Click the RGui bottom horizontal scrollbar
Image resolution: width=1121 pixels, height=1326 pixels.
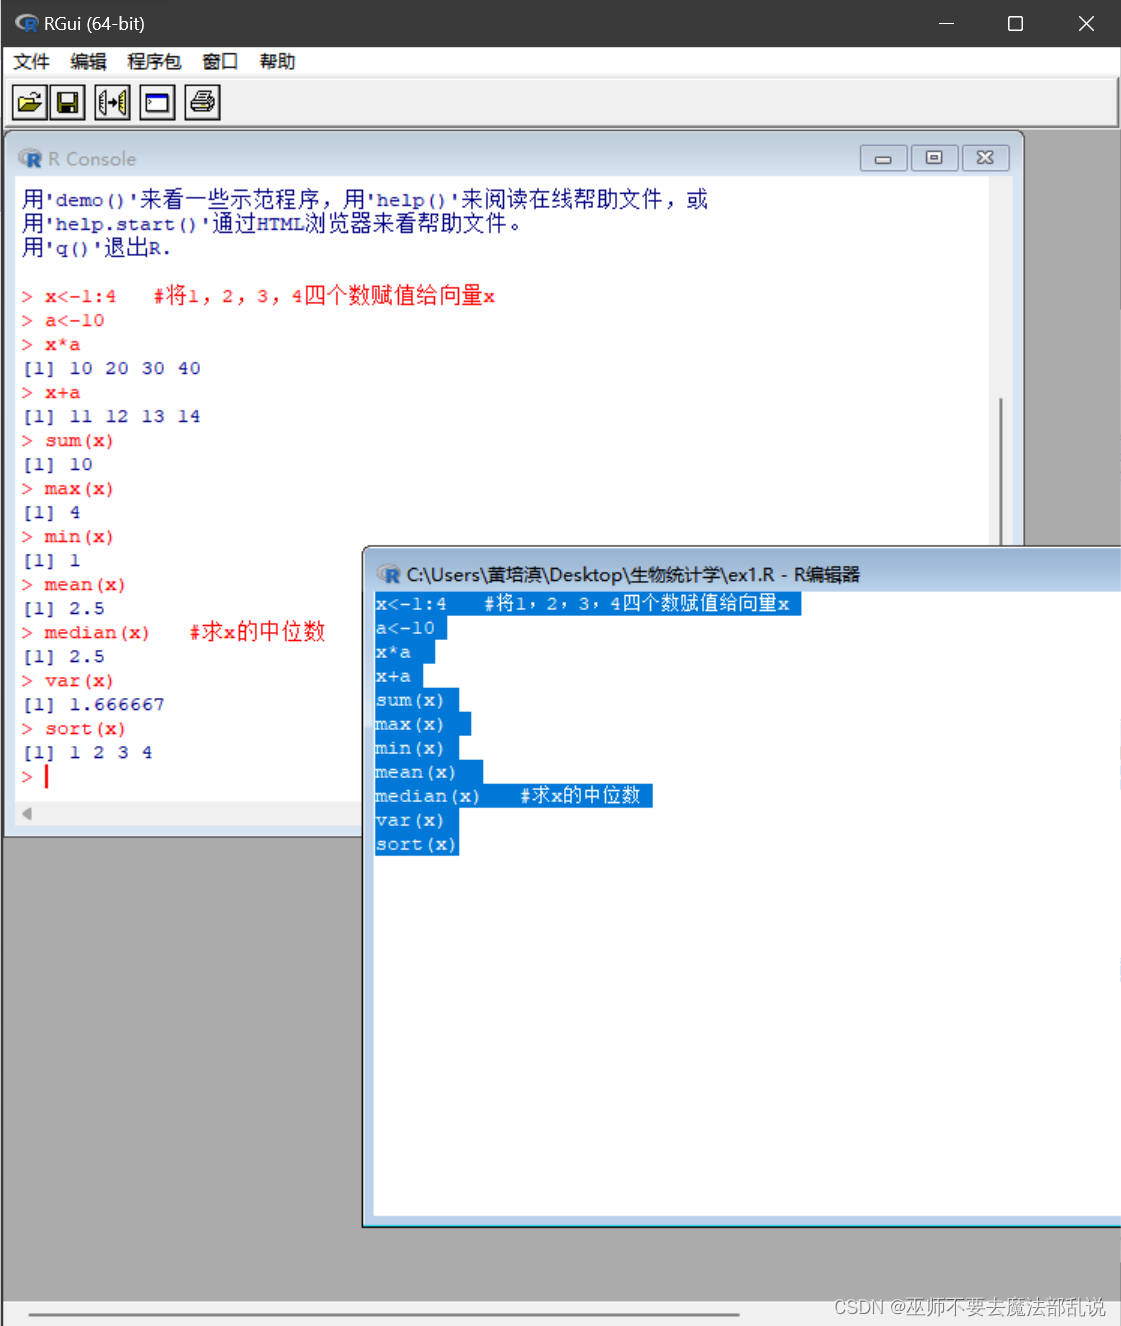pos(384,1314)
